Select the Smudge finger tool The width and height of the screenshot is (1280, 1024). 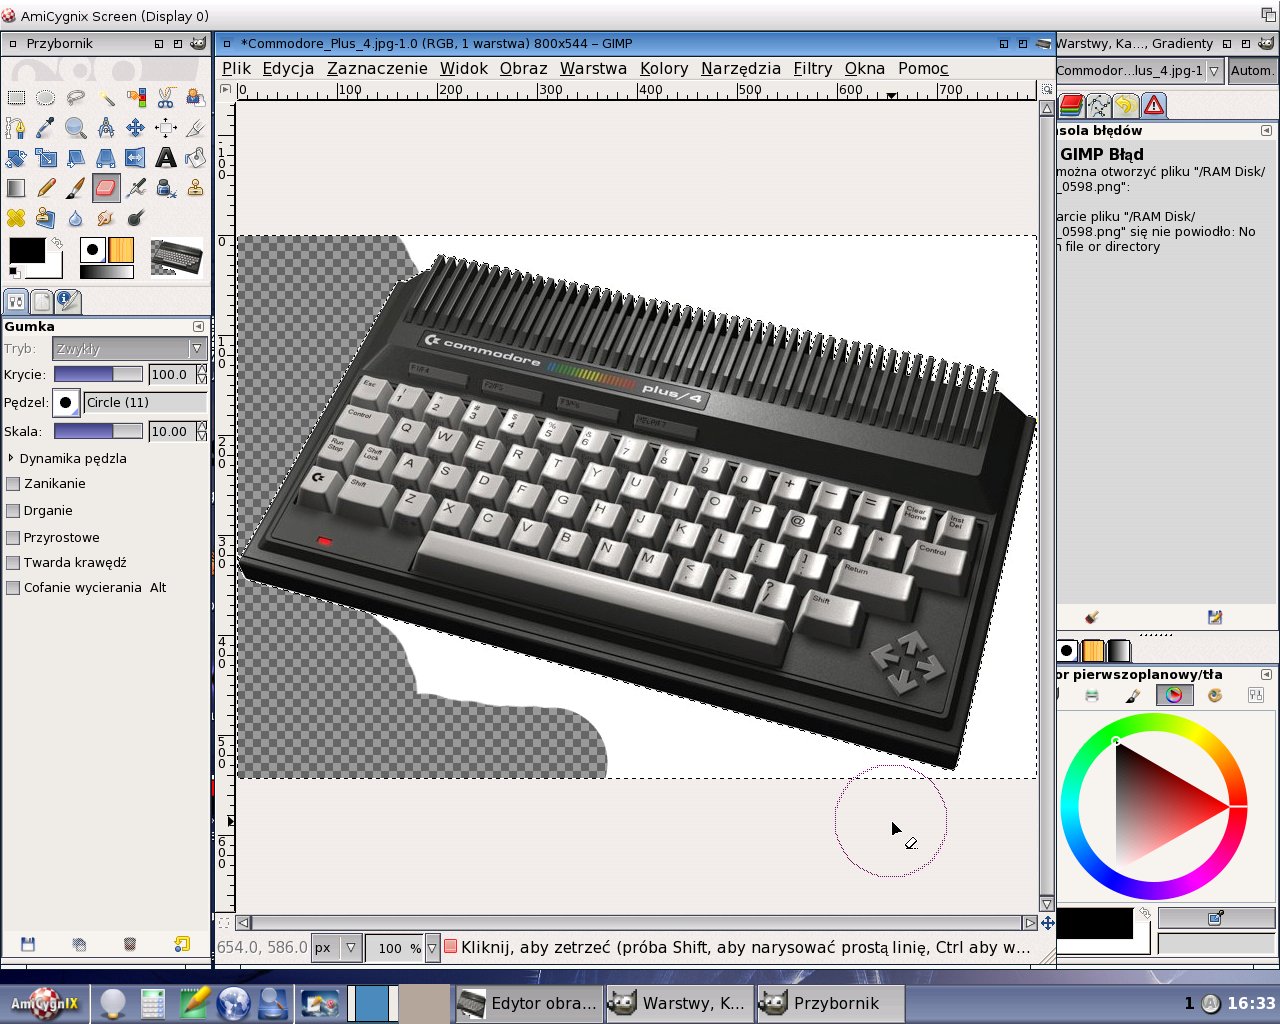(x=106, y=218)
